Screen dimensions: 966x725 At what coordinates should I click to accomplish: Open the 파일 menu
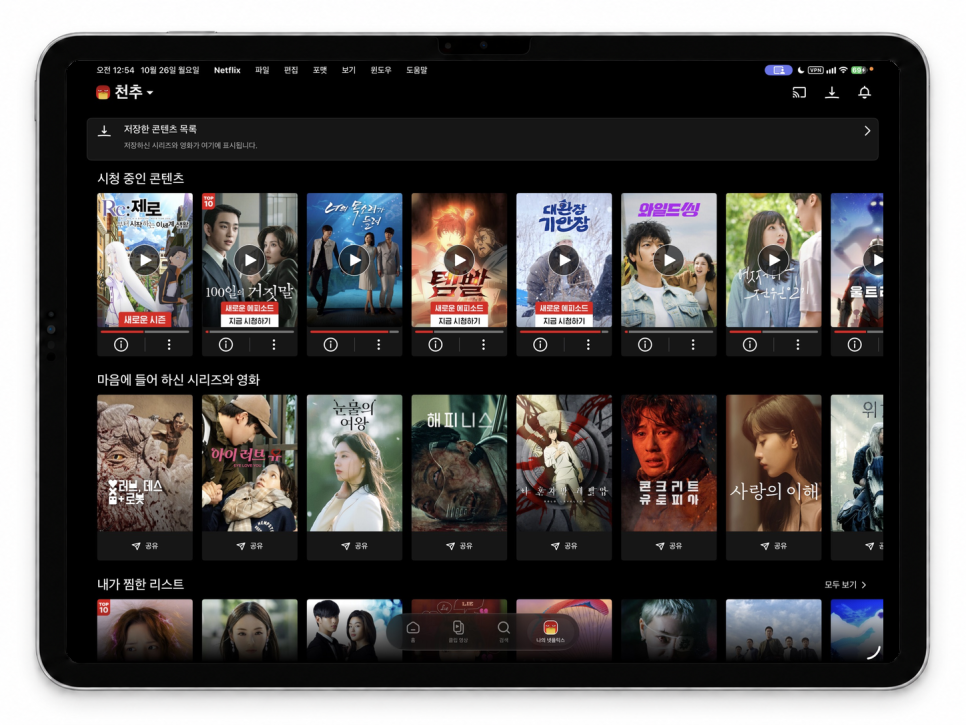(x=262, y=70)
